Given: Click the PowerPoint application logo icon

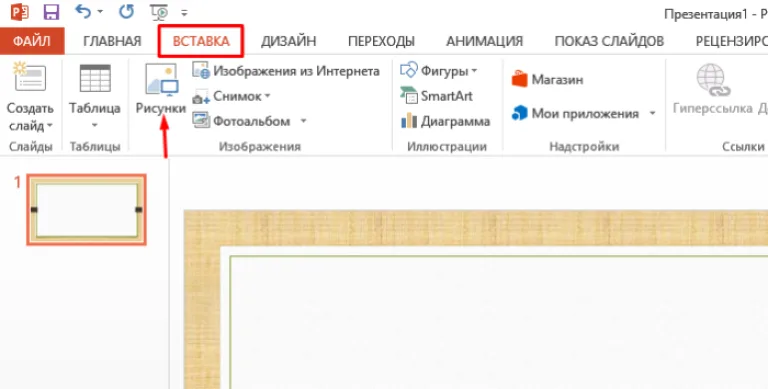Looking at the screenshot, I should [20, 12].
